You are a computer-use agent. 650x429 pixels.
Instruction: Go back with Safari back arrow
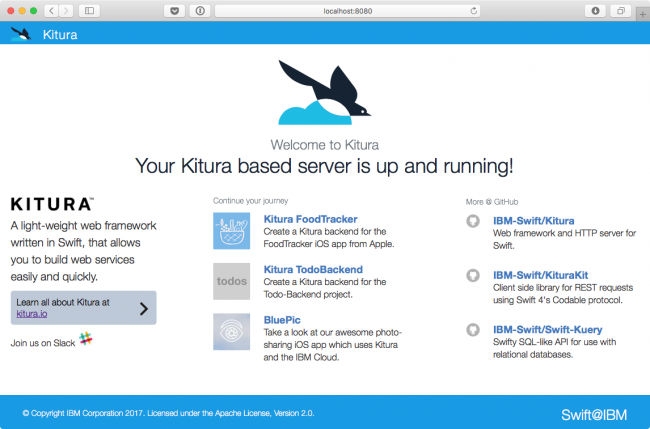51,11
